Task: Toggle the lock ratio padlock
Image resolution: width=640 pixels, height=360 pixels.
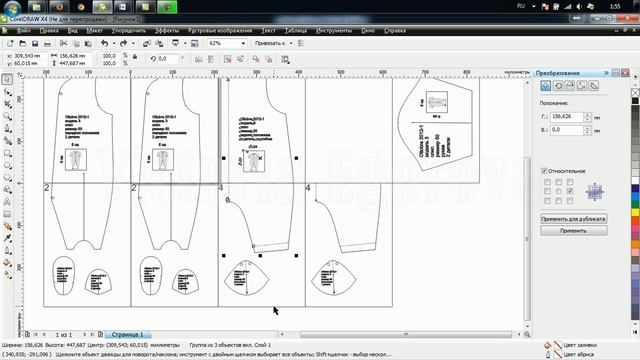Action: pyautogui.click(x=135, y=57)
